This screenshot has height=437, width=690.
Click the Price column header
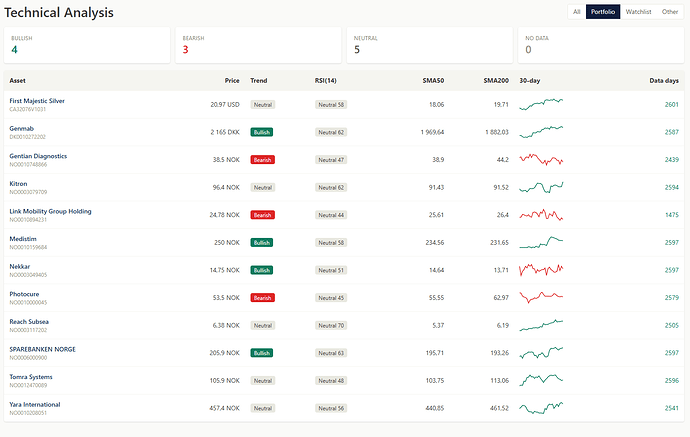click(232, 81)
